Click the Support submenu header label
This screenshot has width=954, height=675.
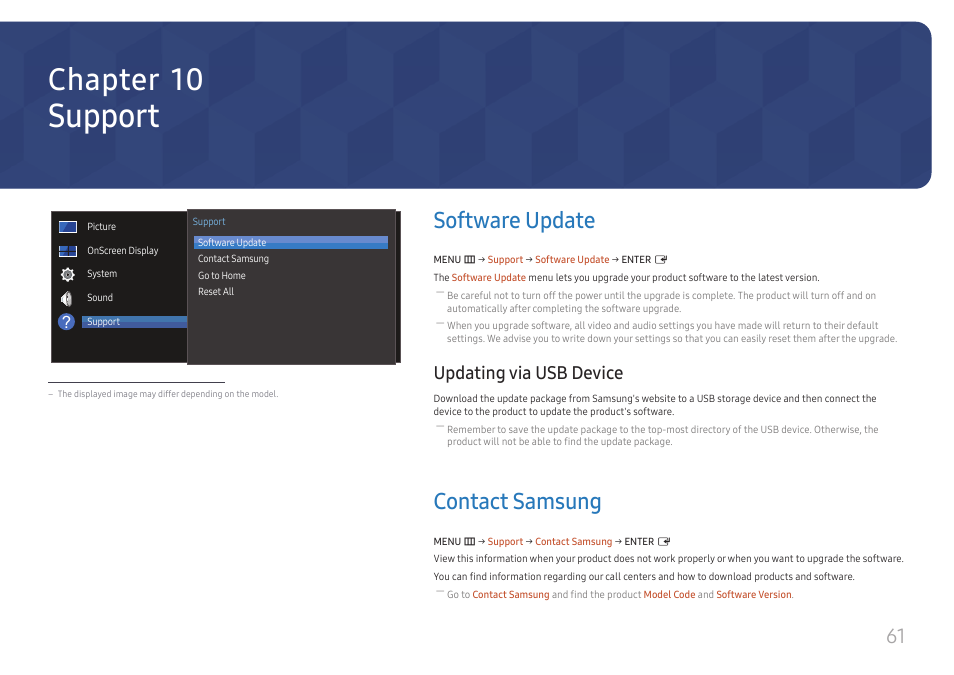[x=209, y=222]
